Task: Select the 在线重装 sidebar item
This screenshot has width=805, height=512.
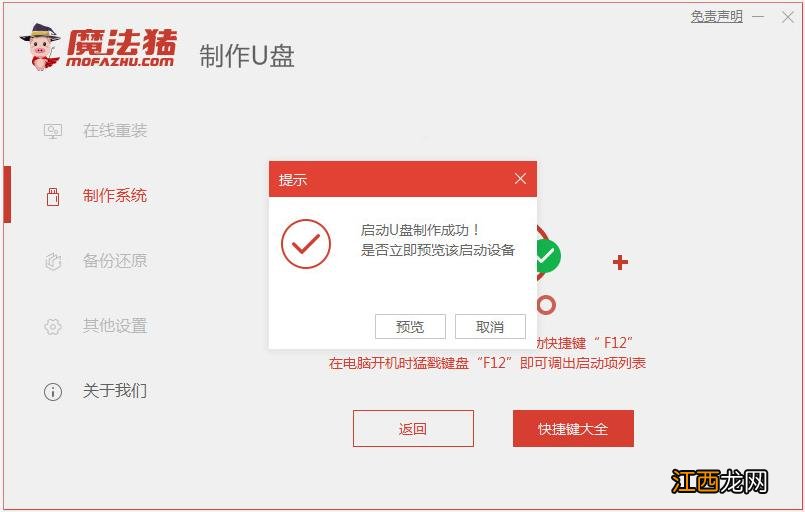Action: pyautogui.click(x=115, y=130)
